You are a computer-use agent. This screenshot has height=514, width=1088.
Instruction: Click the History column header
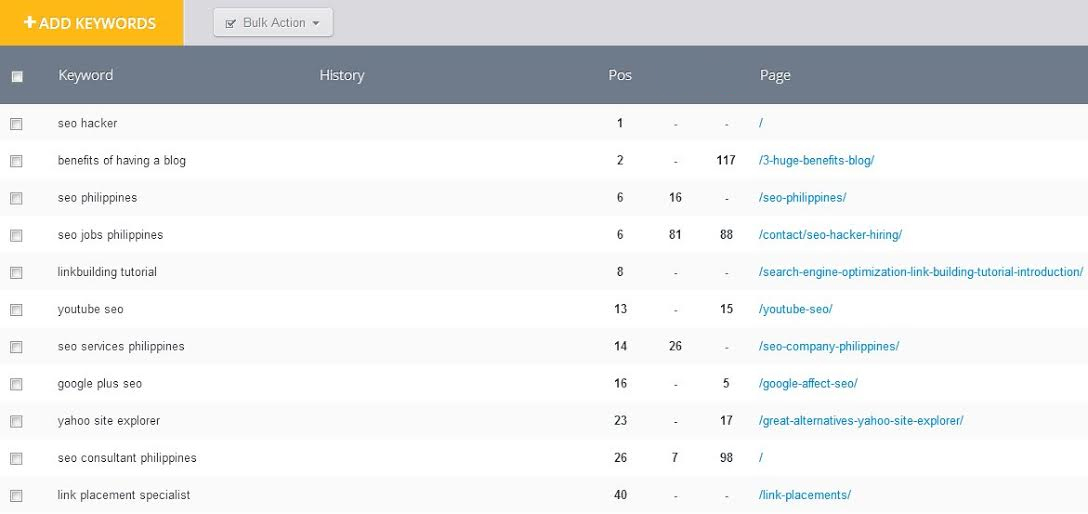click(x=341, y=75)
